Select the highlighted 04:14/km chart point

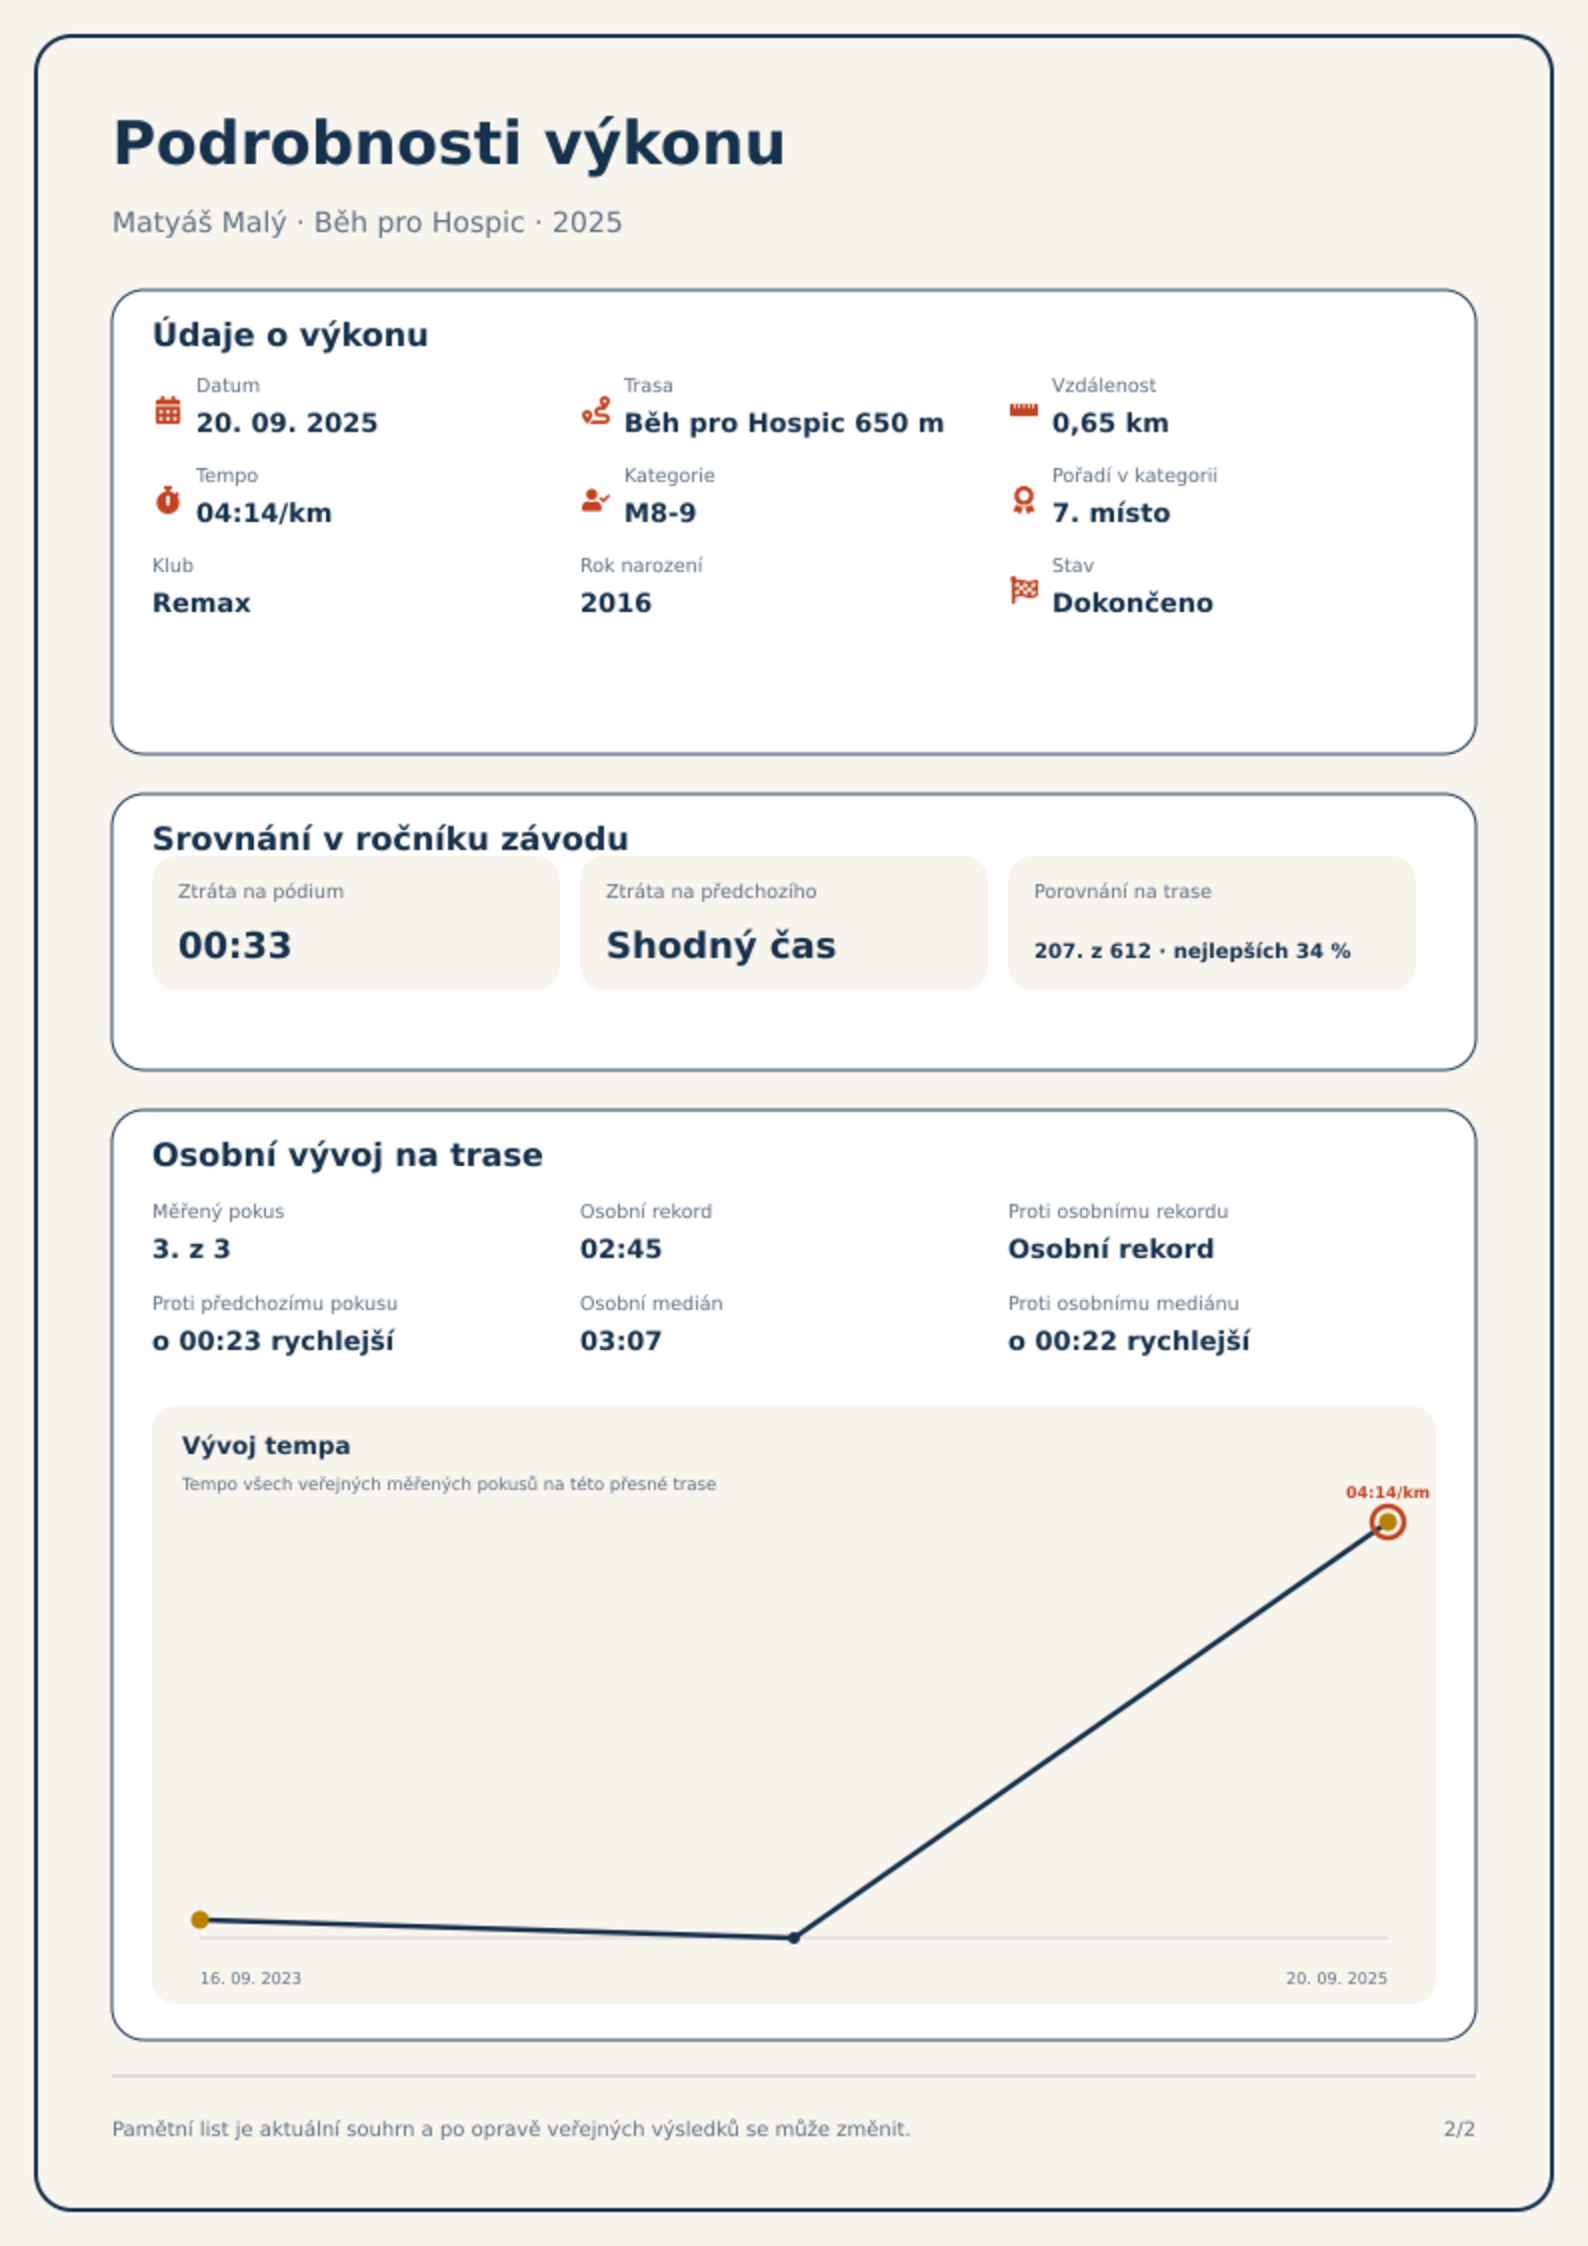[1387, 1522]
